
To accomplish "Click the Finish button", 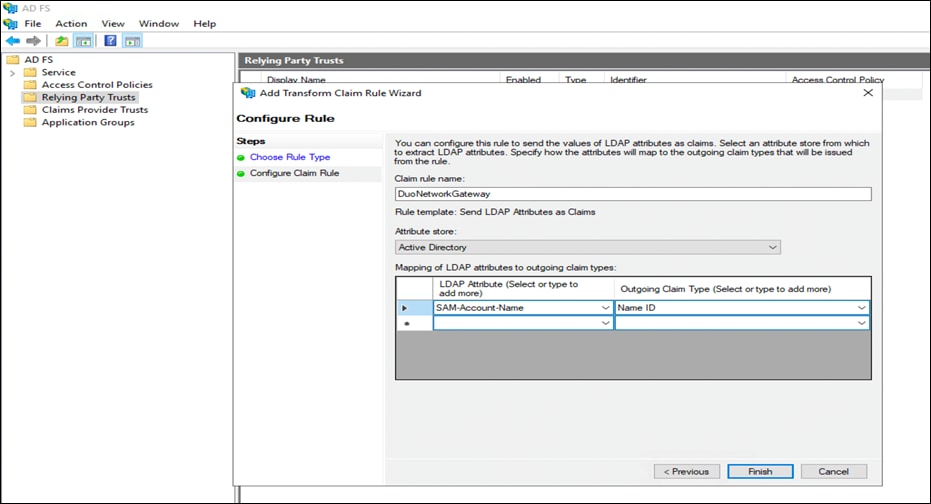I will [760, 471].
